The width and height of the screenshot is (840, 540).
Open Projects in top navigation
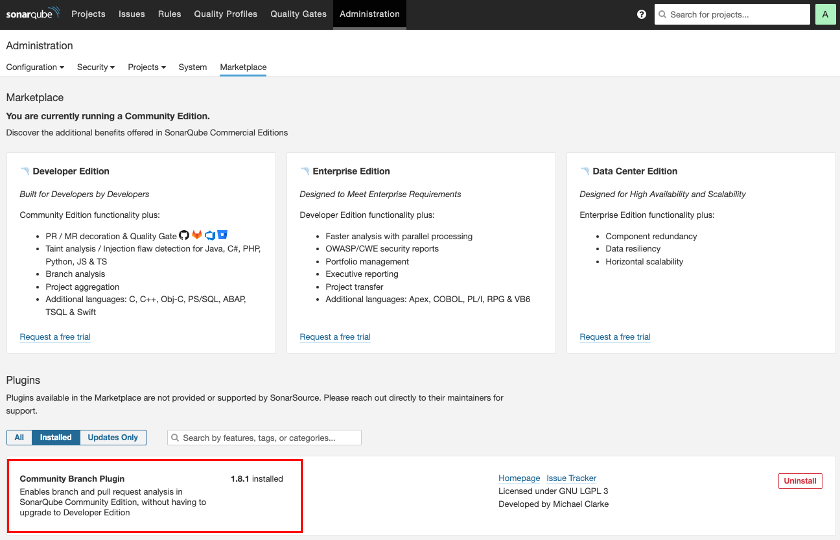pos(88,14)
